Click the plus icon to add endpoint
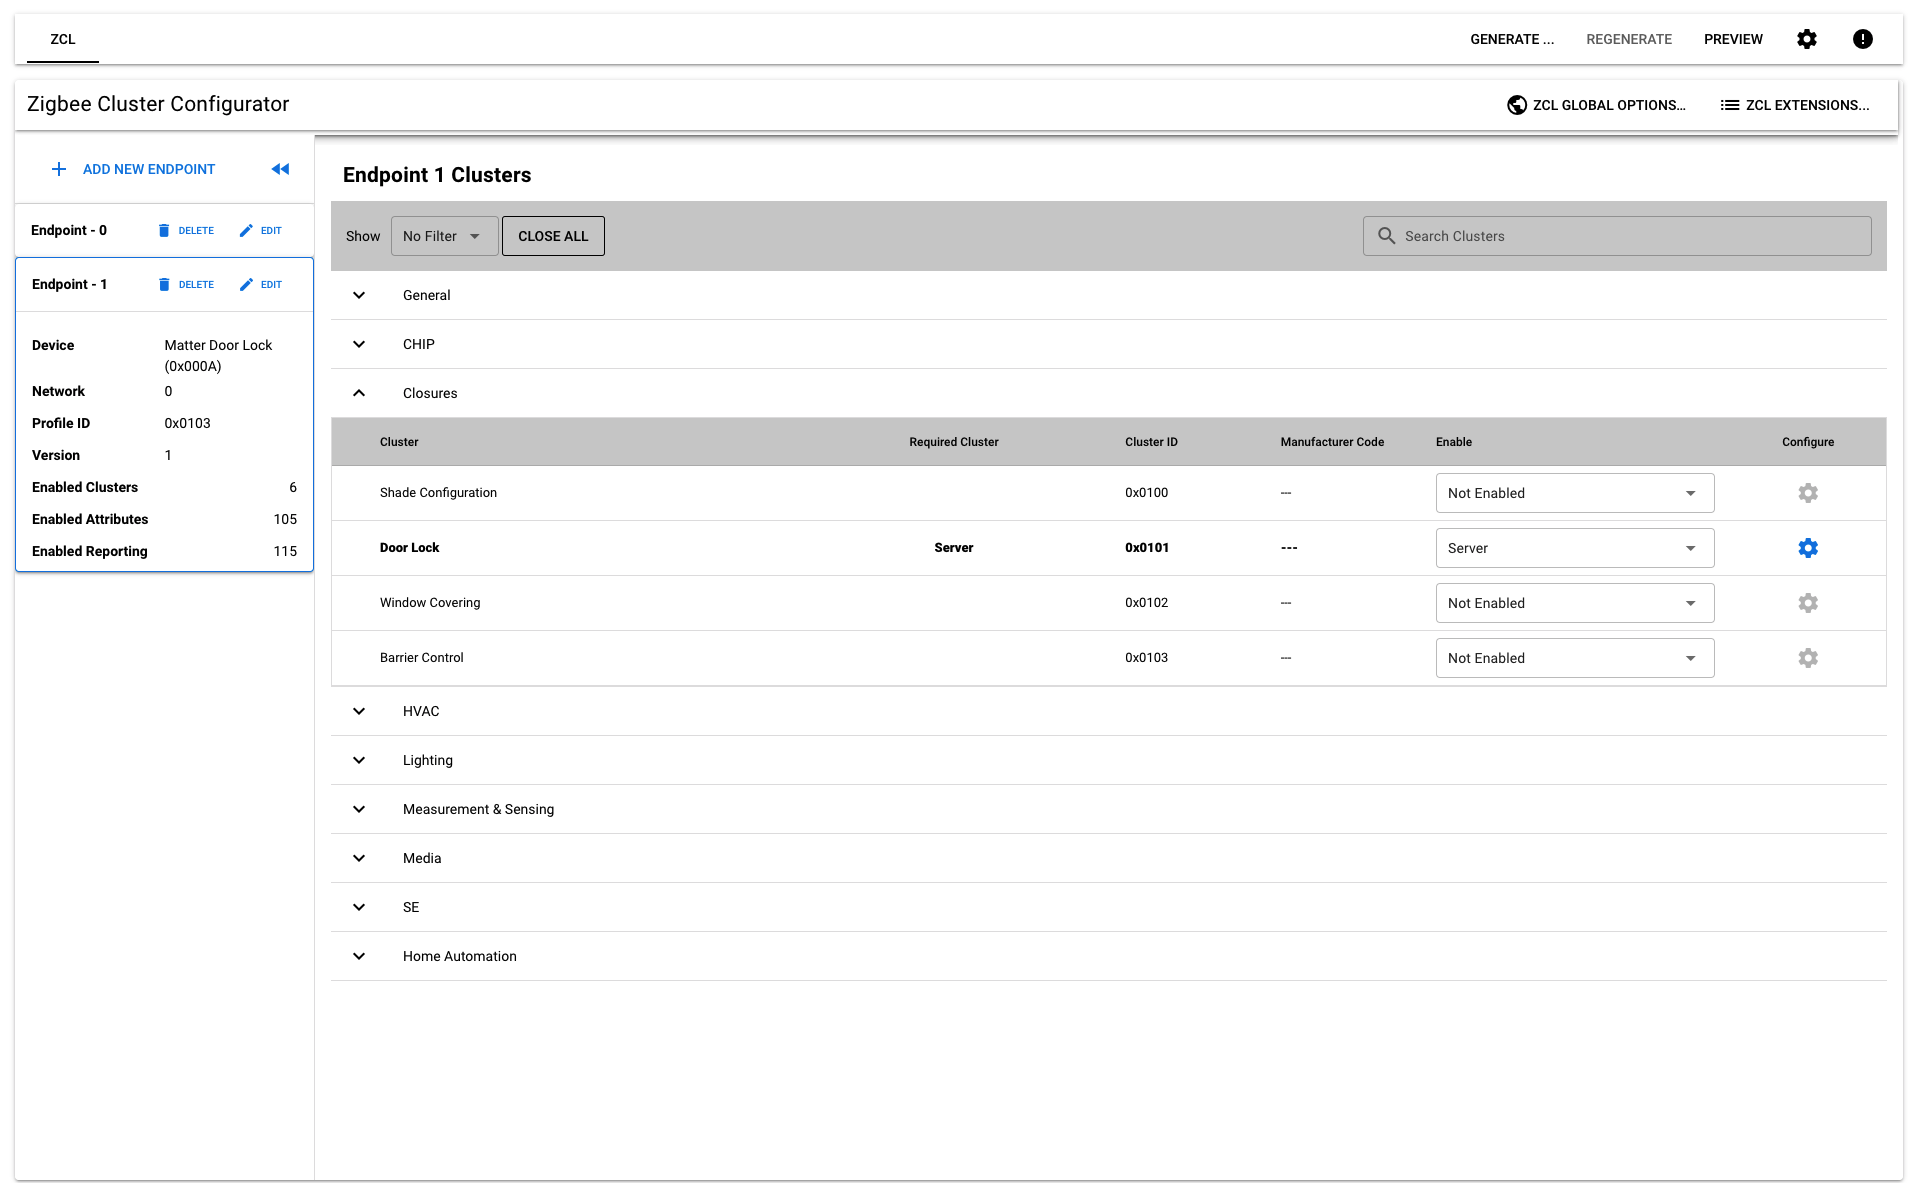Screen dimensions: 1908x1183 (59, 169)
